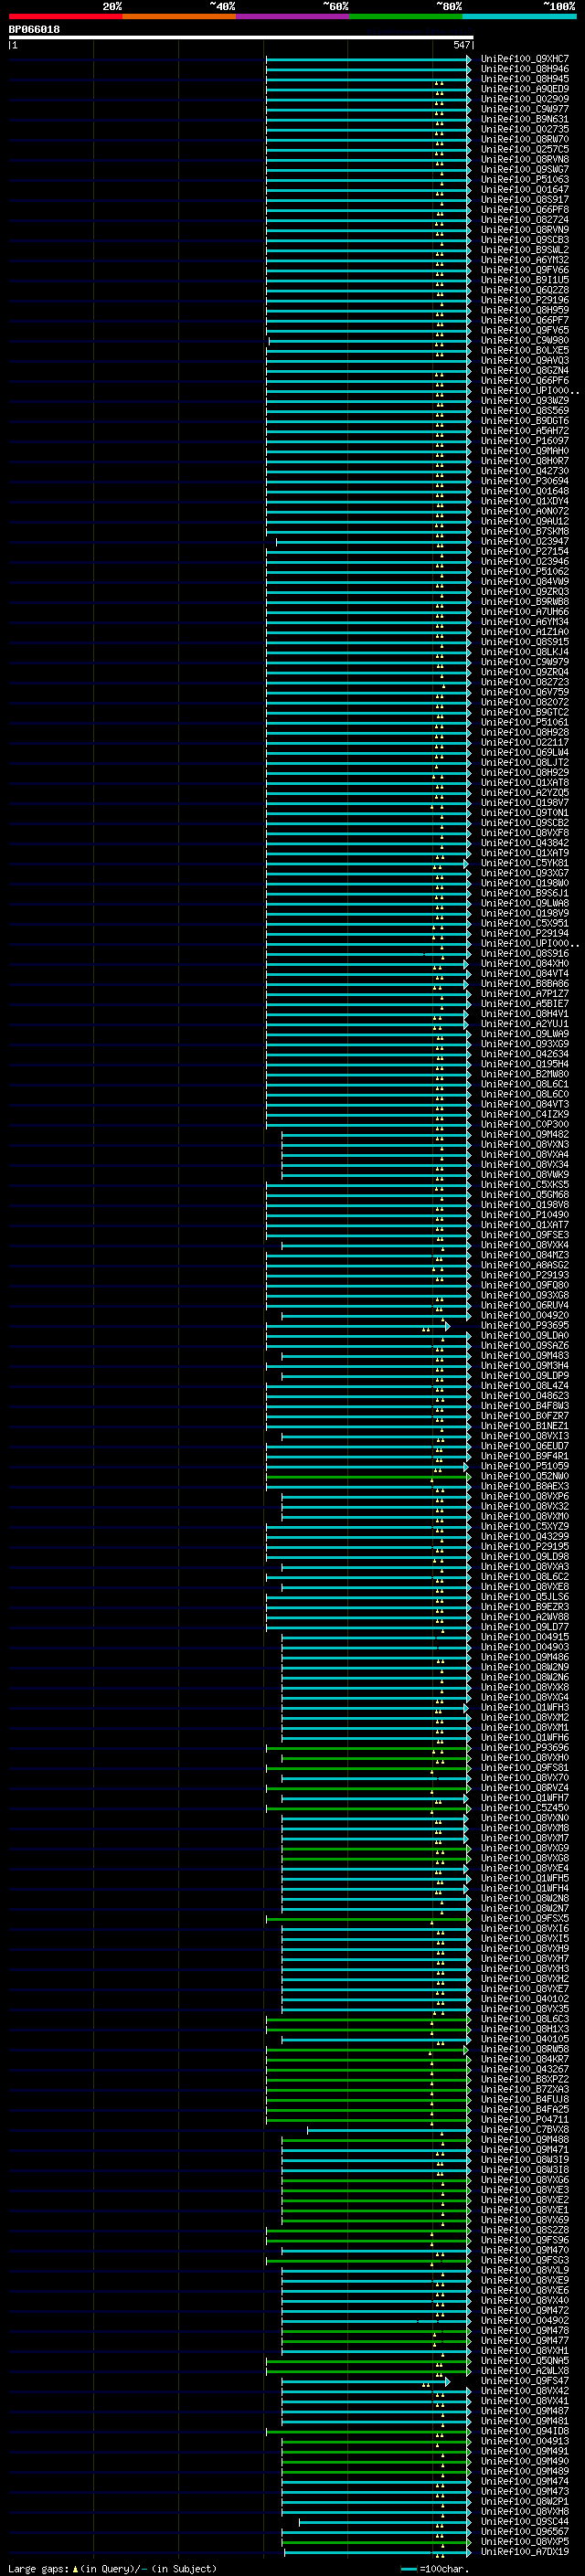Screen dimensions: 585x2576
Task: Select the UniRef100_Q8GZN4 label
Action: click(525, 371)
